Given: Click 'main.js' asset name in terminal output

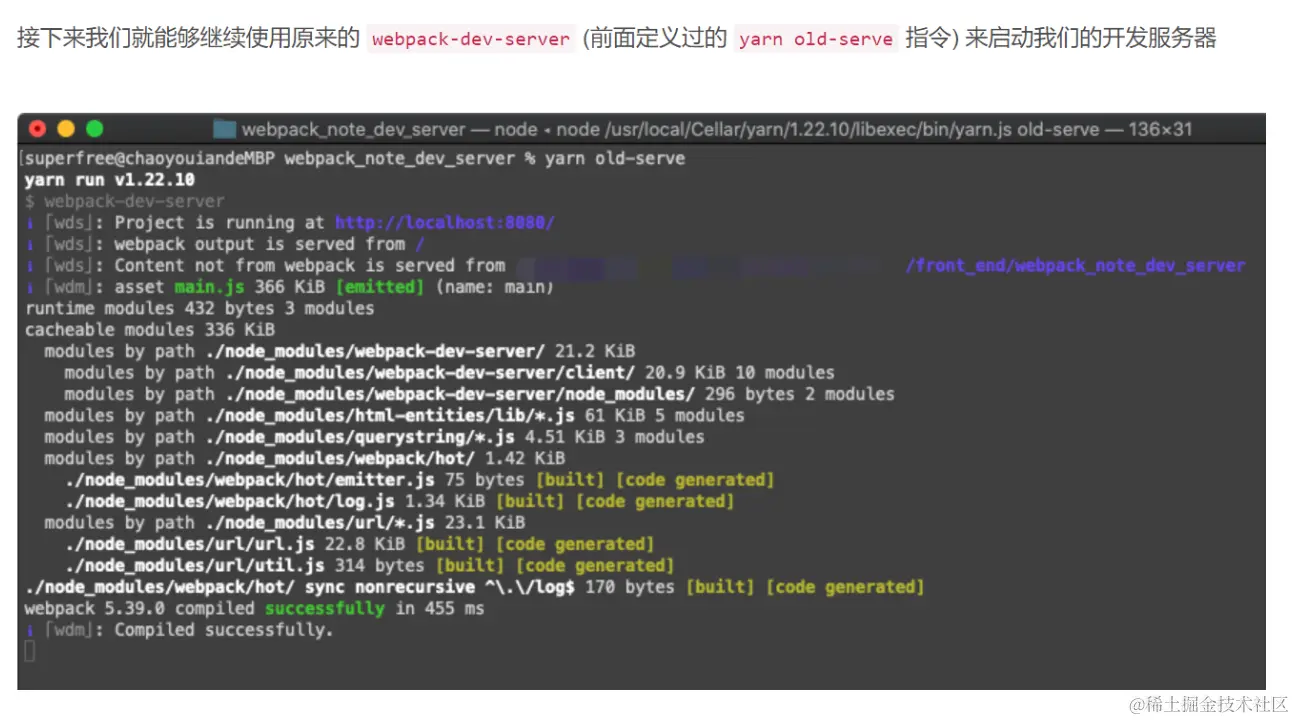Looking at the screenshot, I should (209, 287).
